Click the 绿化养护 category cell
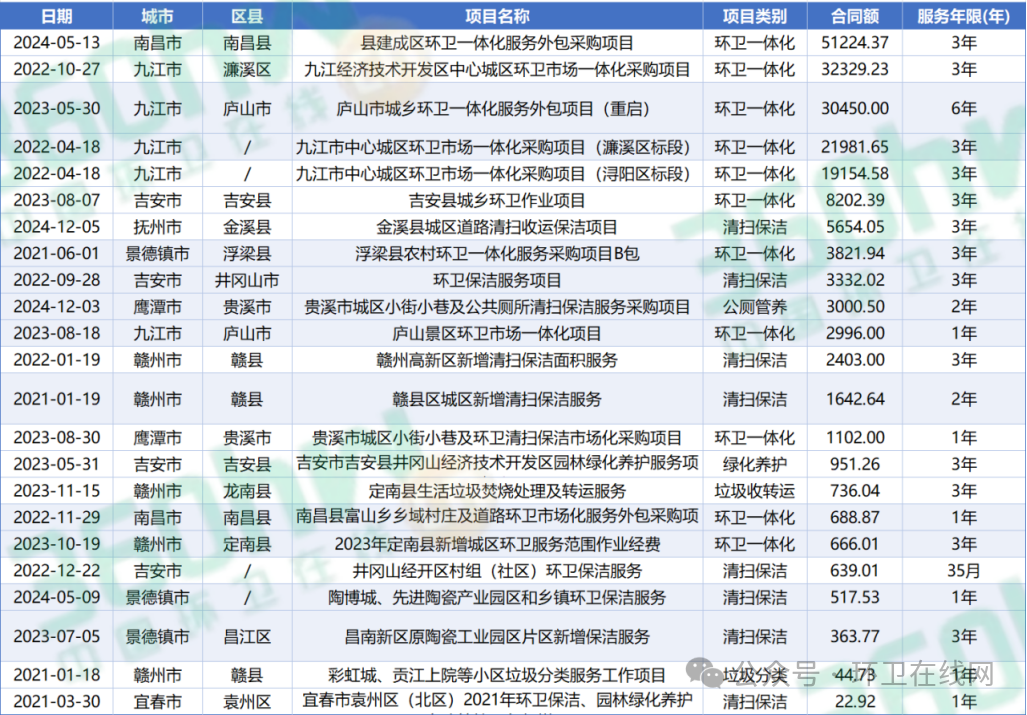 coord(755,464)
